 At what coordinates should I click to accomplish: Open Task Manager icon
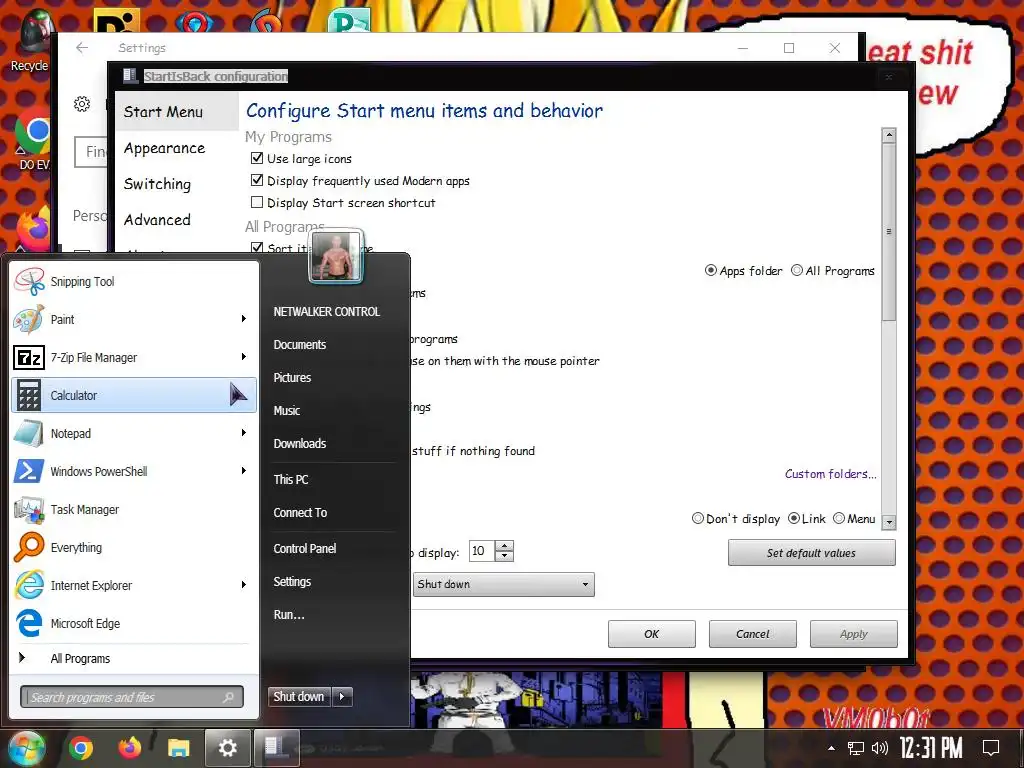pos(29,509)
